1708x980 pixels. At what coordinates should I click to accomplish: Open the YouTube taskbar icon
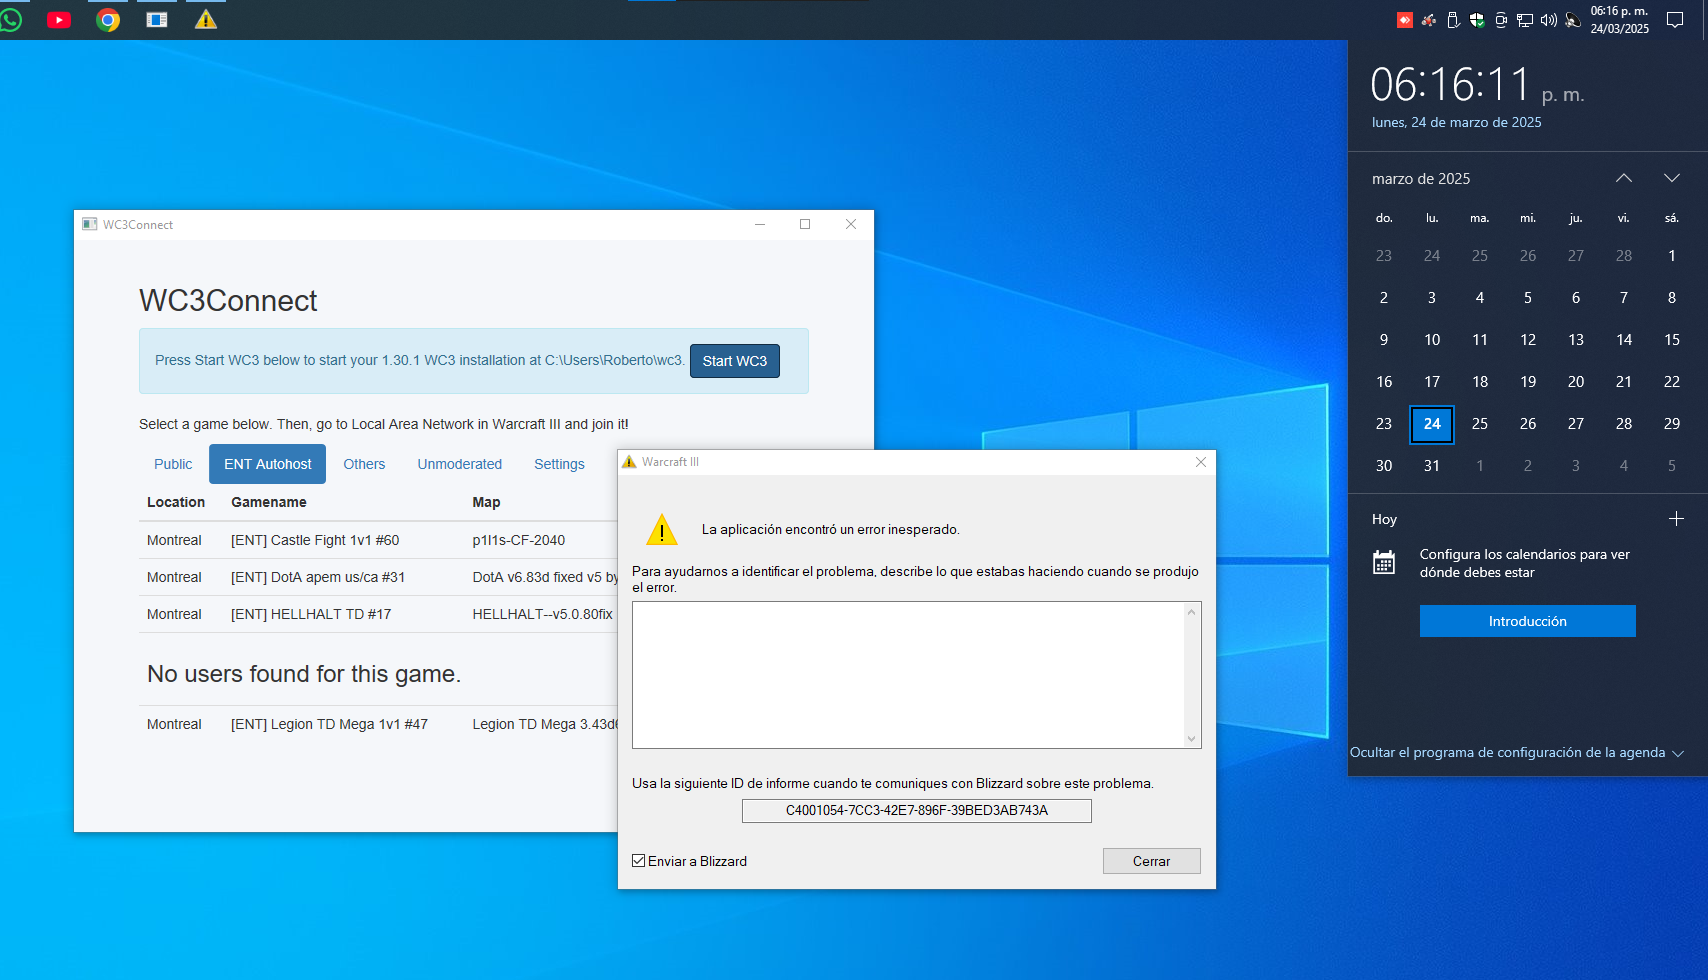click(59, 20)
